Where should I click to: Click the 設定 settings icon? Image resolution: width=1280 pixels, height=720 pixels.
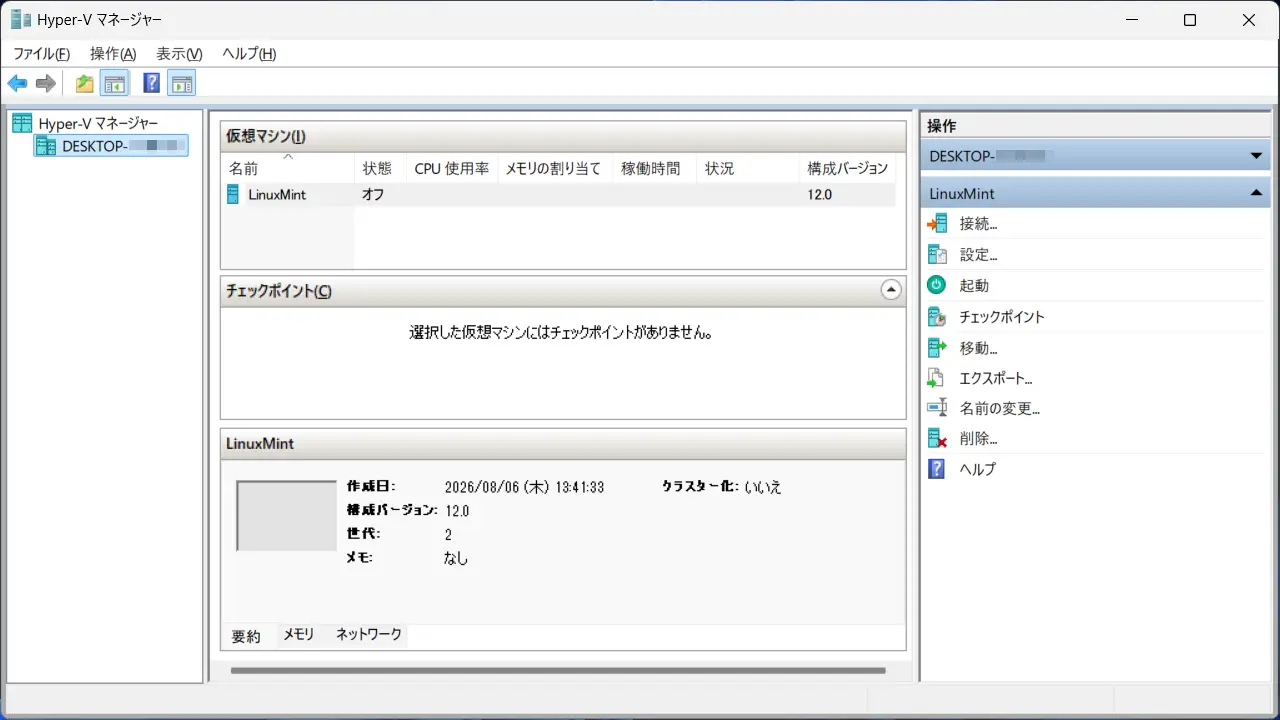pyautogui.click(x=937, y=255)
